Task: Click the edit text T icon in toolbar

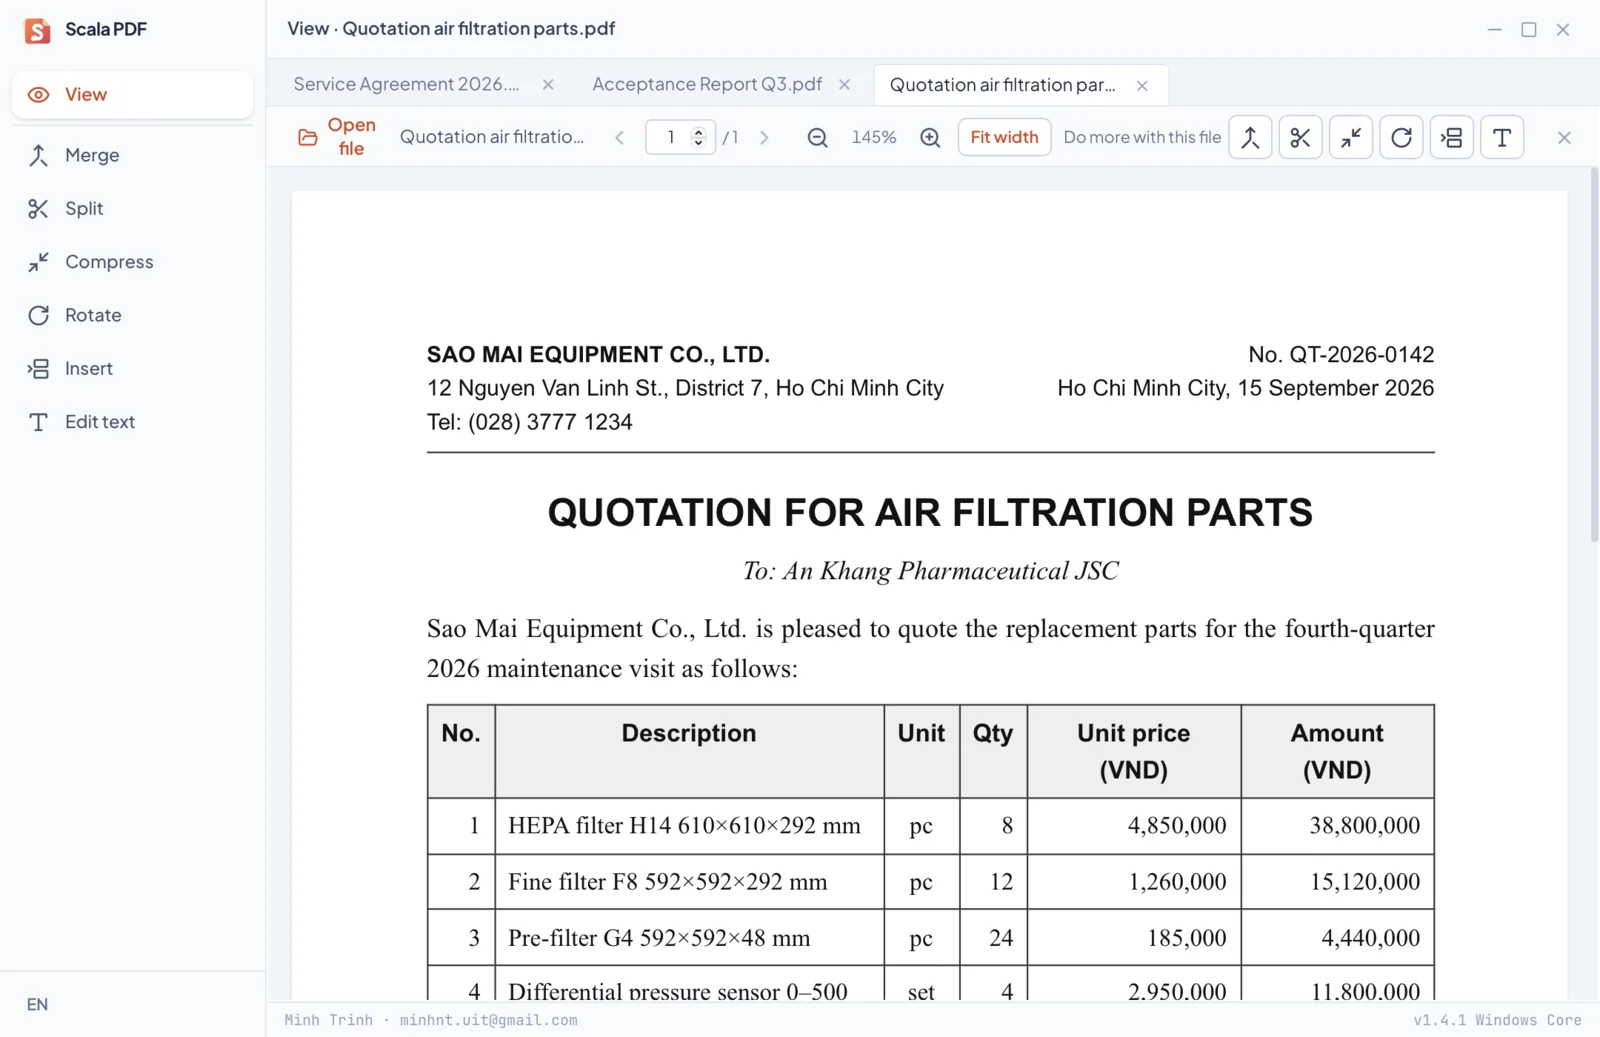Action: [1502, 137]
